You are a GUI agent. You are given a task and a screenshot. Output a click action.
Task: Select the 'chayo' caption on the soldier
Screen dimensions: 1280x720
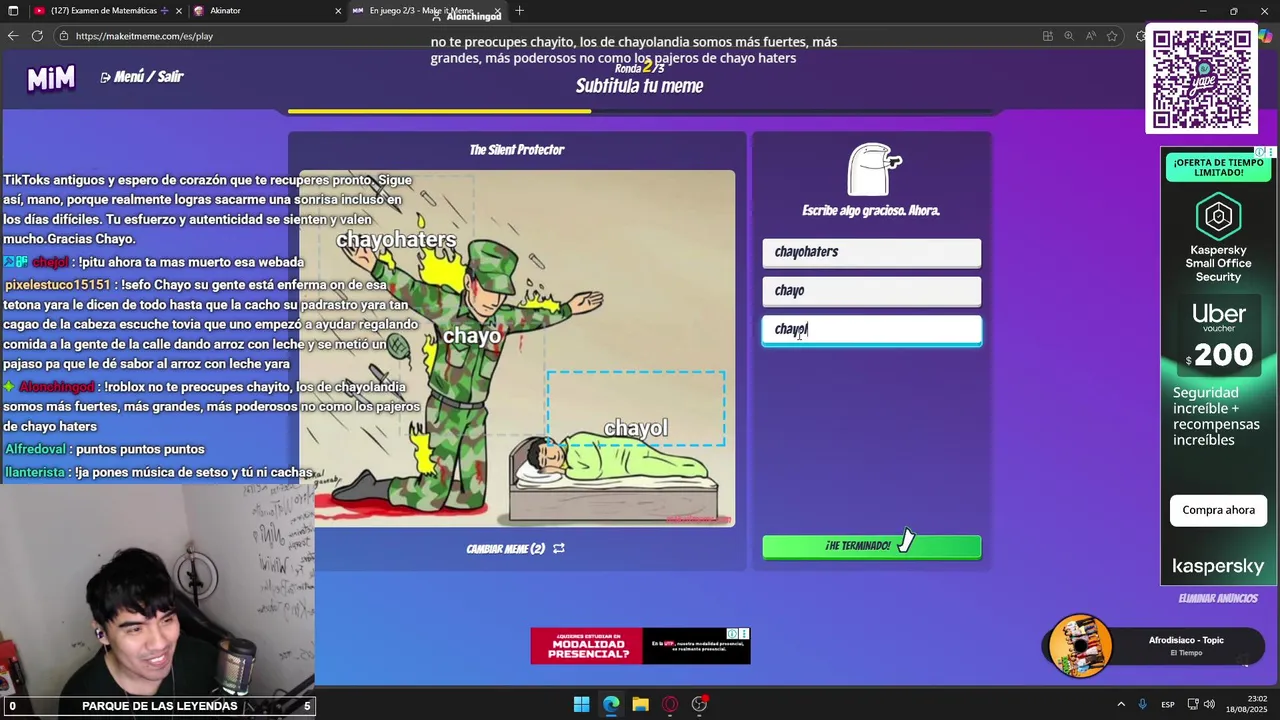pyautogui.click(x=472, y=336)
